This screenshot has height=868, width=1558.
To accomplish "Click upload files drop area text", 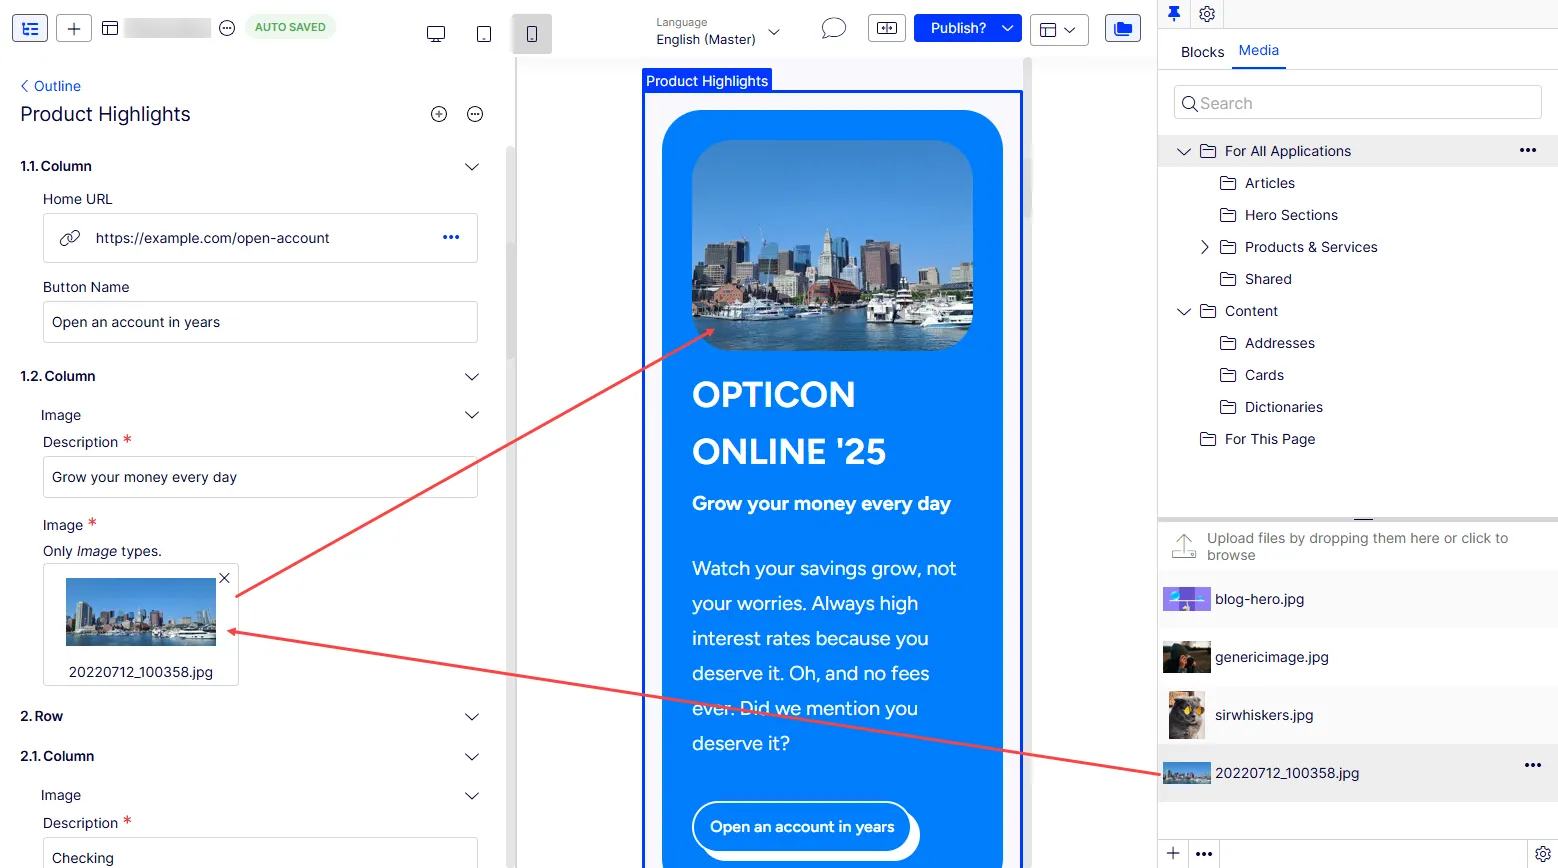I will [1357, 546].
